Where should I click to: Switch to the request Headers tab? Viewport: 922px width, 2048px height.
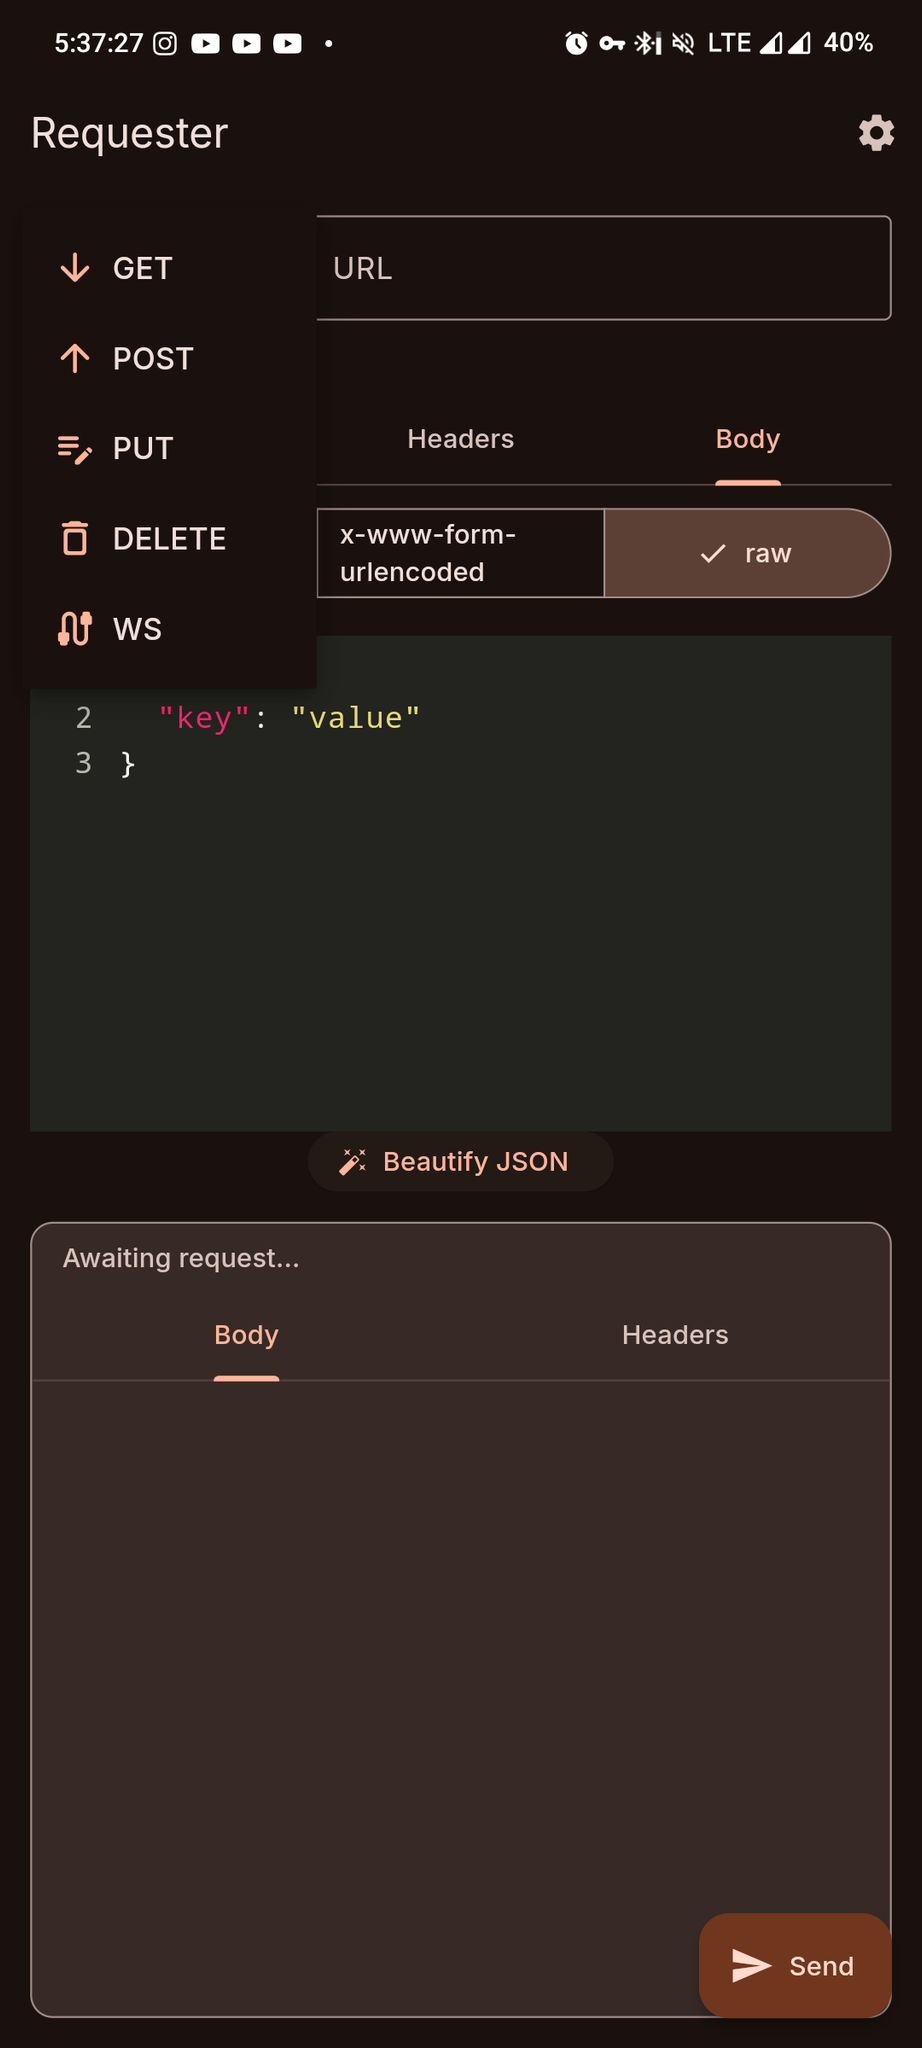[x=461, y=439]
